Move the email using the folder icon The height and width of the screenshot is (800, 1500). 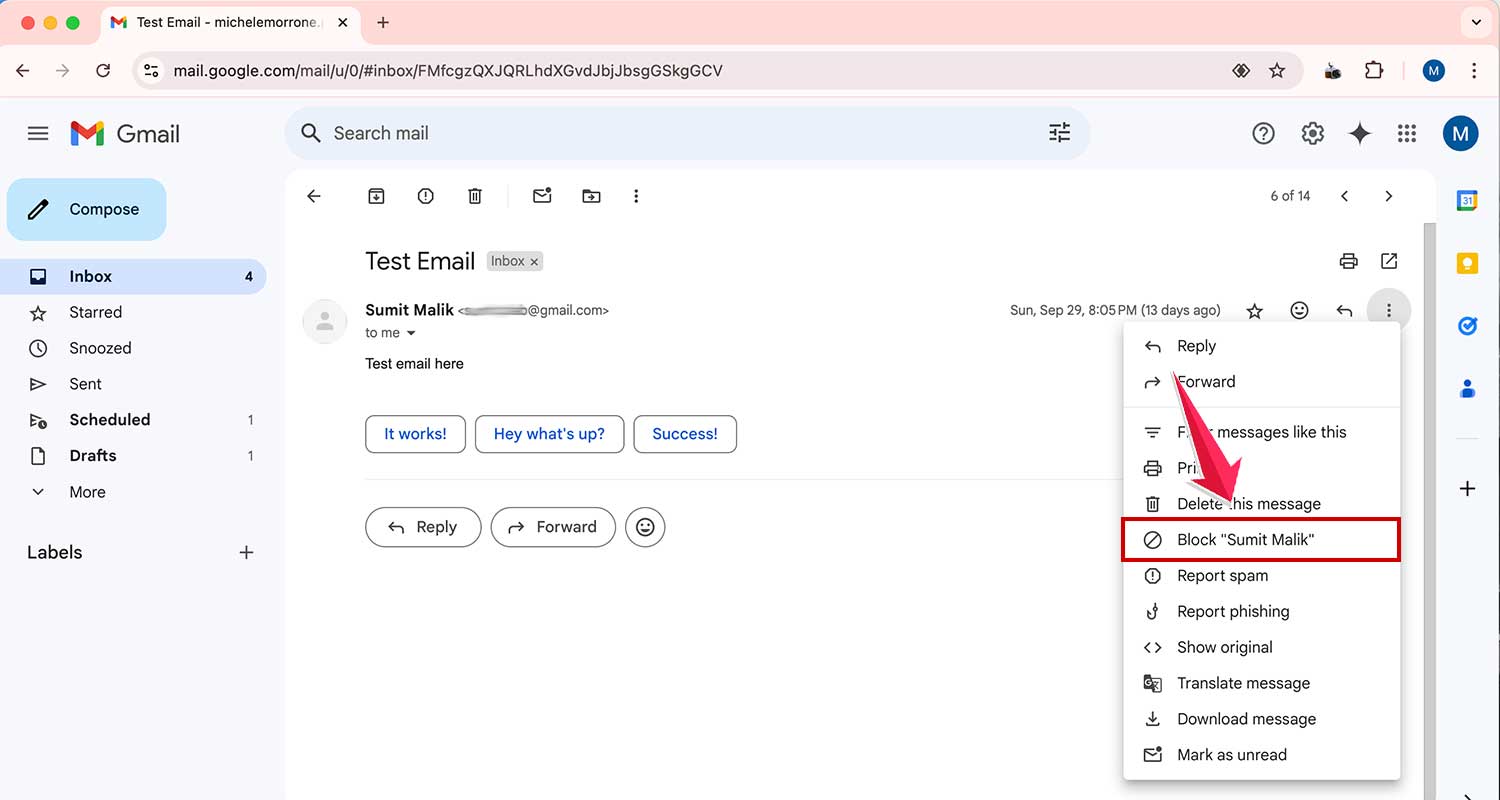[591, 196]
